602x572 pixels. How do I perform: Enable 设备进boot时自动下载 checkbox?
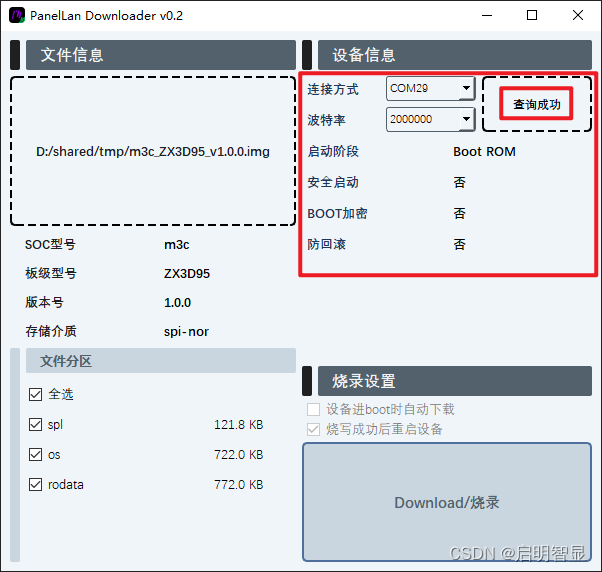(313, 409)
